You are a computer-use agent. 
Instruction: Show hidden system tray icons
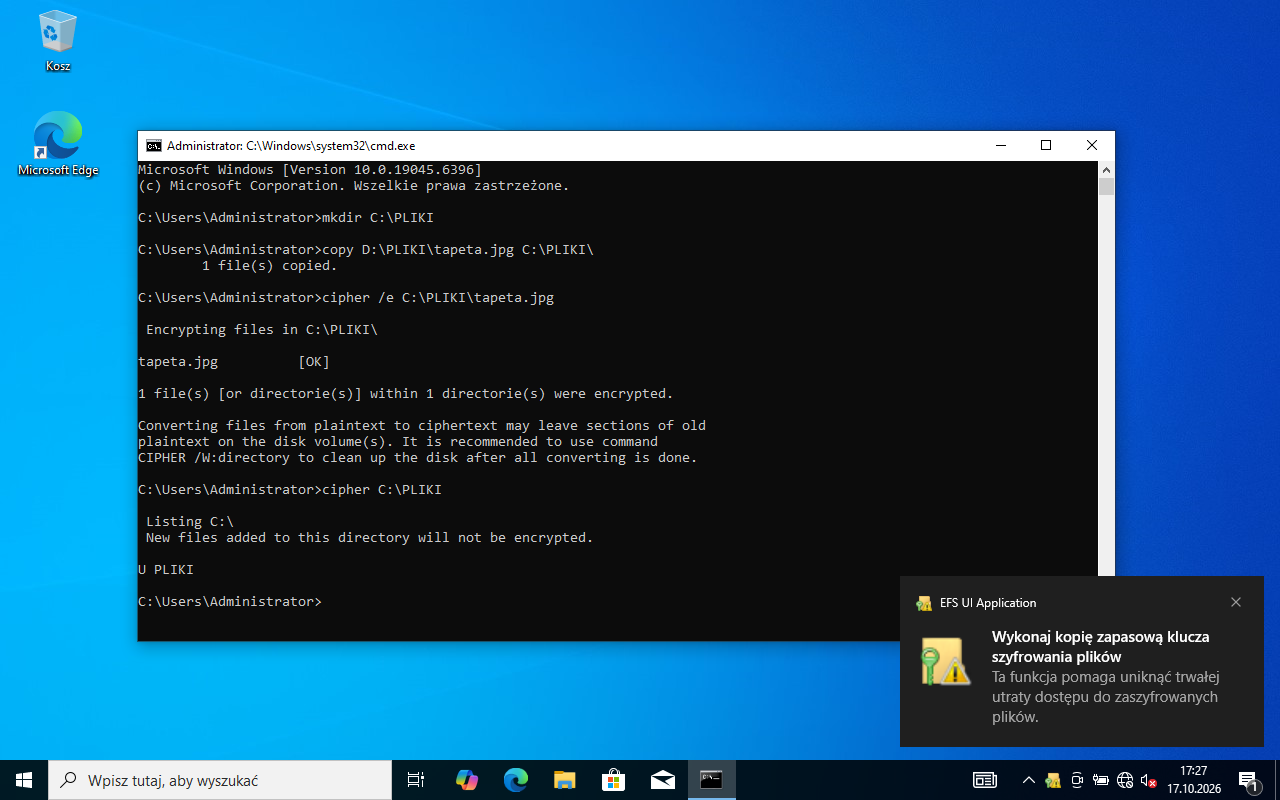coord(1028,780)
